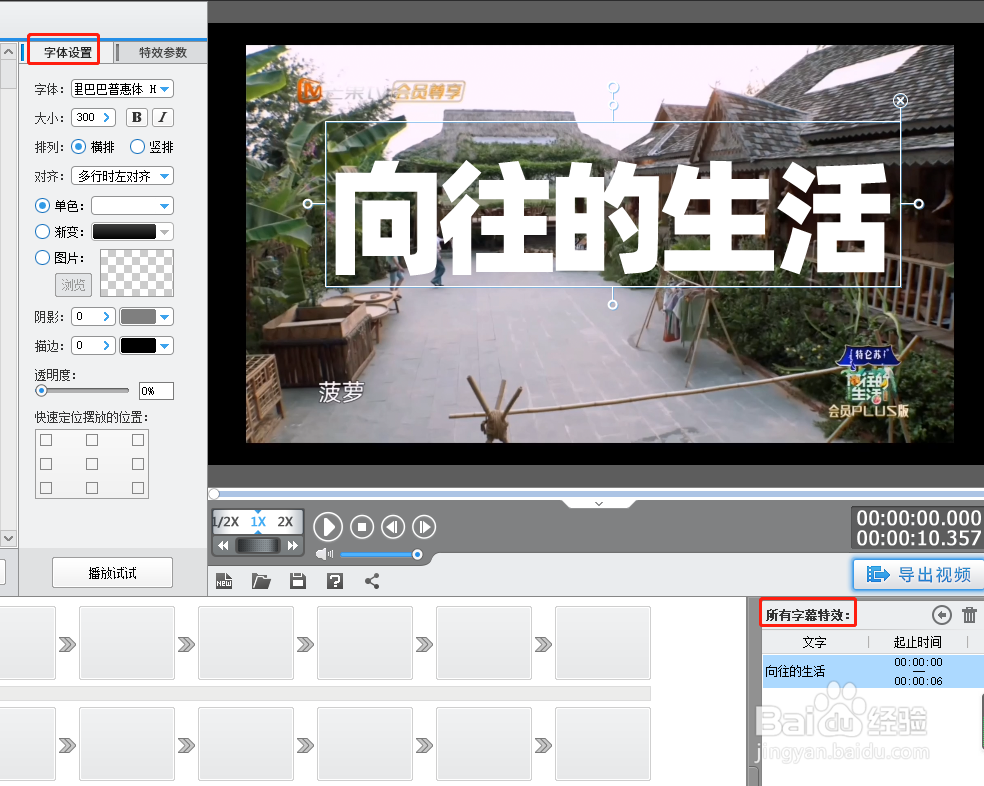Open the stroke color dropdown
The image size is (984, 786).
[164, 346]
